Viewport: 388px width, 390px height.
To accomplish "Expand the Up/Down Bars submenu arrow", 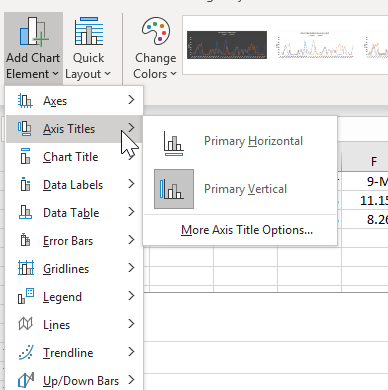I will coord(131,380).
